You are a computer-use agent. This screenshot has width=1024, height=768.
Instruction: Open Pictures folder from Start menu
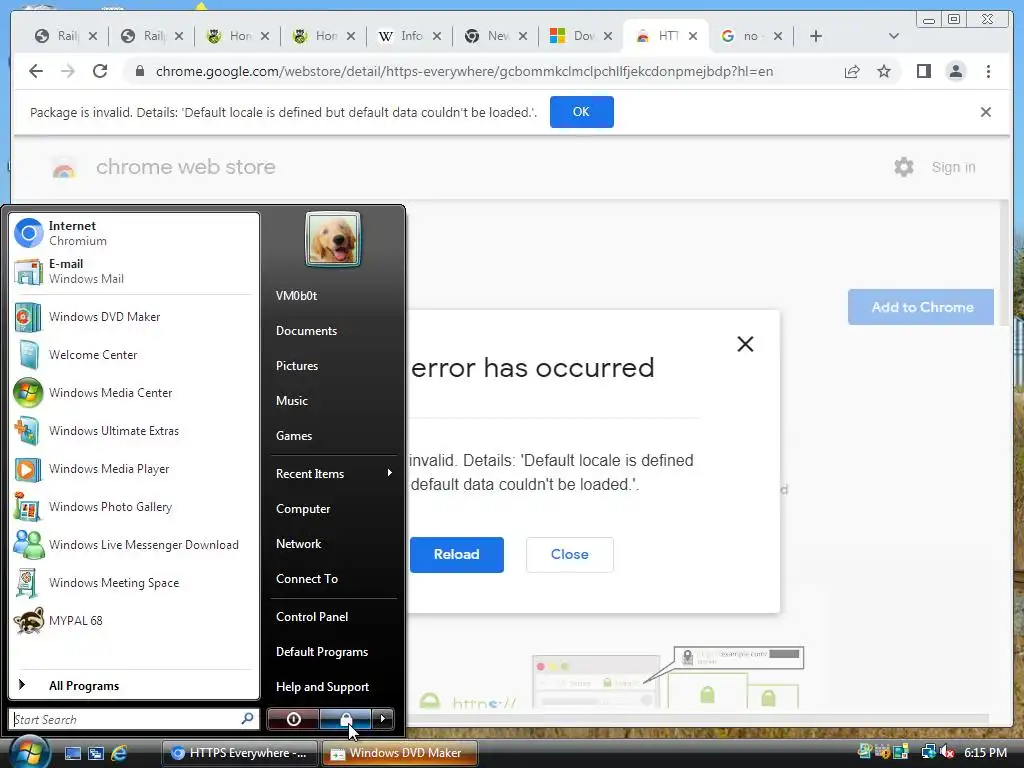click(296, 366)
